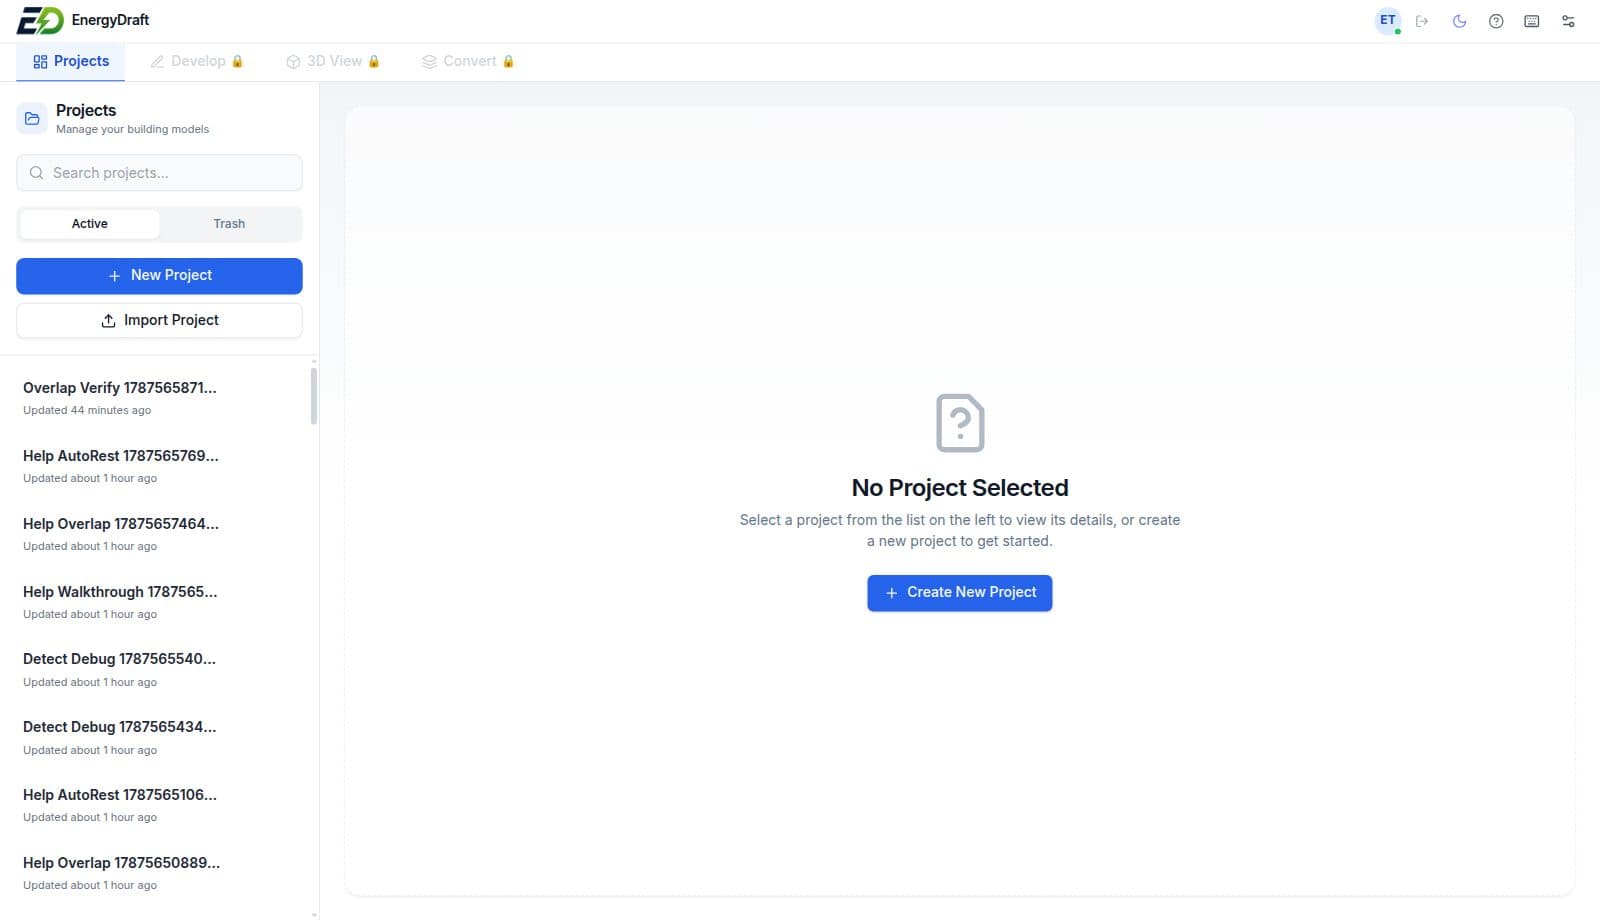Open project Detect Debug 1787565540...
Viewport: 1600px width, 920px height.
point(155,670)
